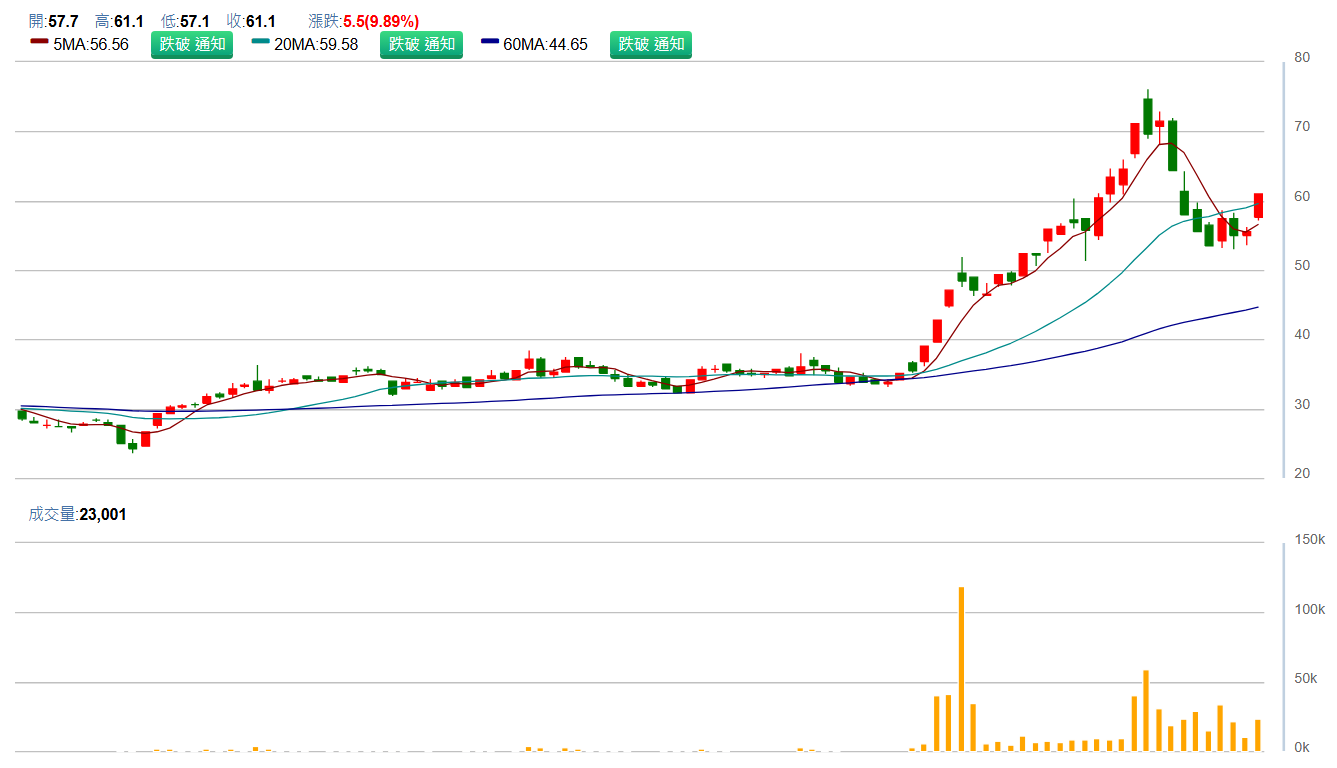Select the 20MA:59.58 legend label
Screen dimensions: 1337x768
click(x=316, y=44)
